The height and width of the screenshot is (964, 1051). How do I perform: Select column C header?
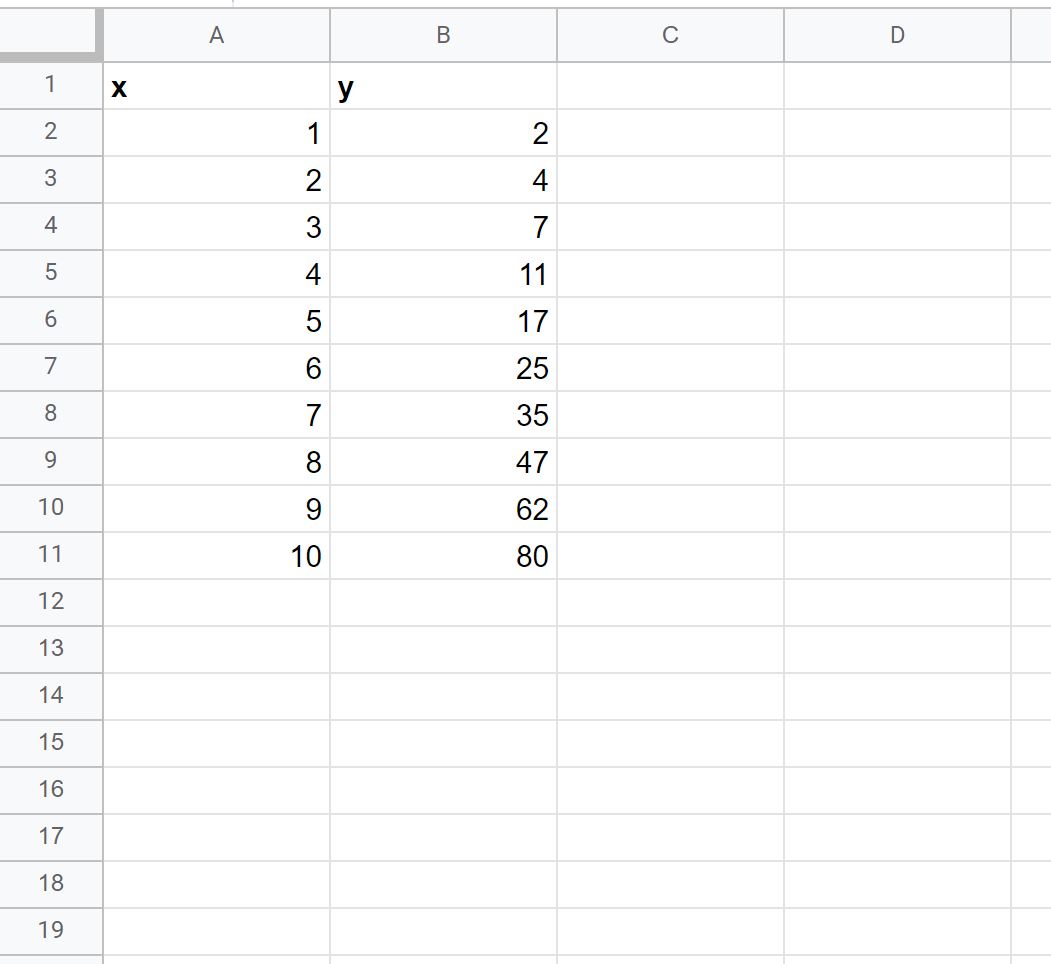[669, 35]
